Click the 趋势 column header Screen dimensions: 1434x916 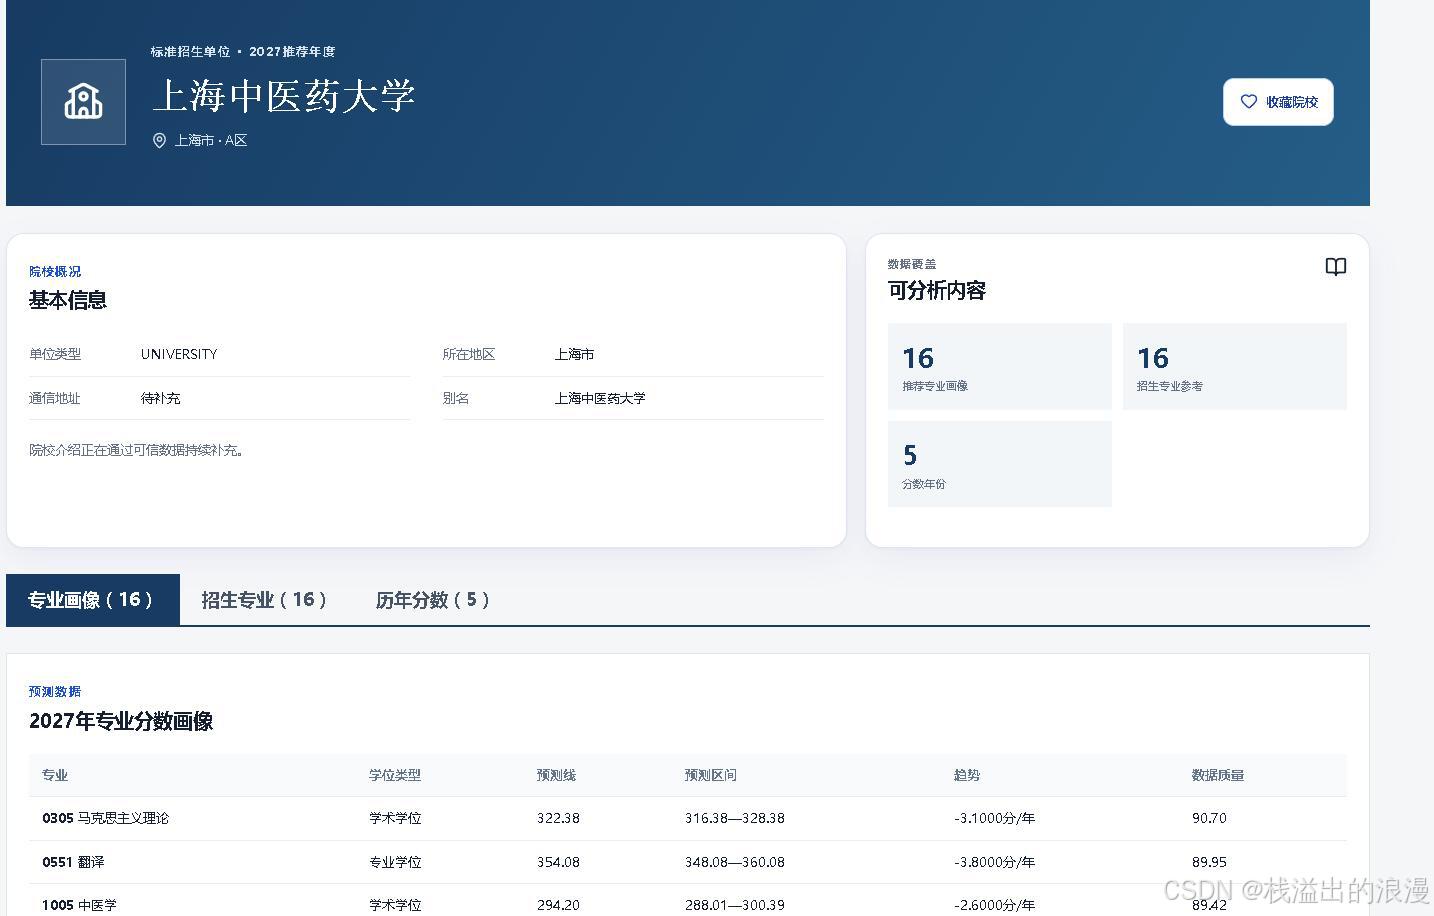tap(967, 775)
